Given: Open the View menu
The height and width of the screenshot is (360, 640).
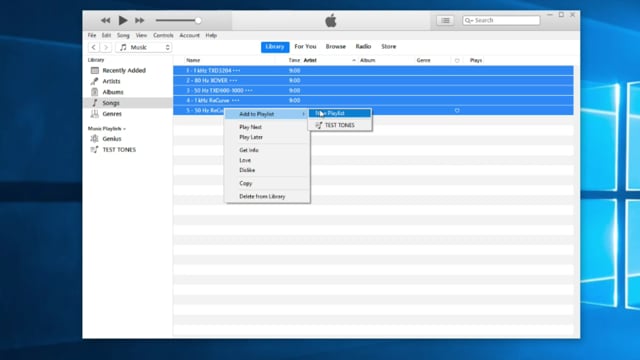Looking at the screenshot, I should pos(141,36).
